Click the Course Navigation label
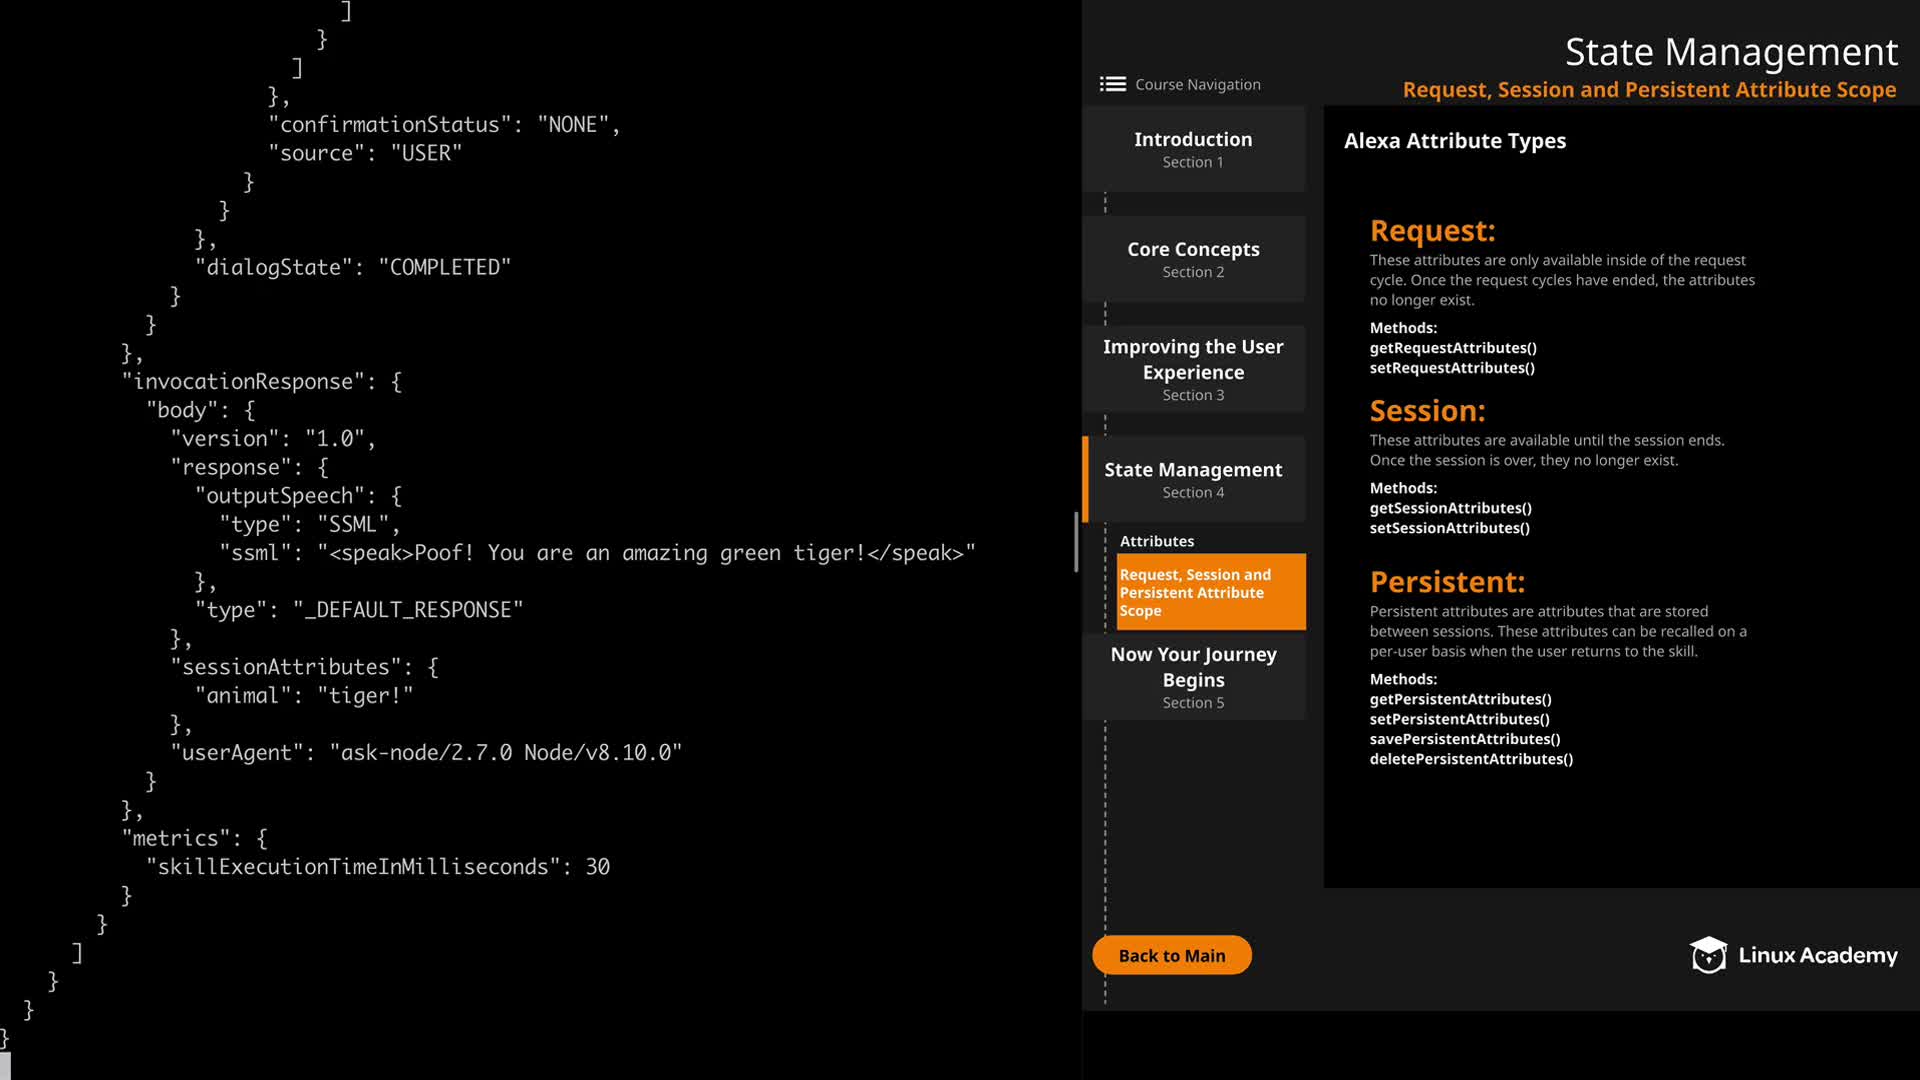 (x=1197, y=84)
